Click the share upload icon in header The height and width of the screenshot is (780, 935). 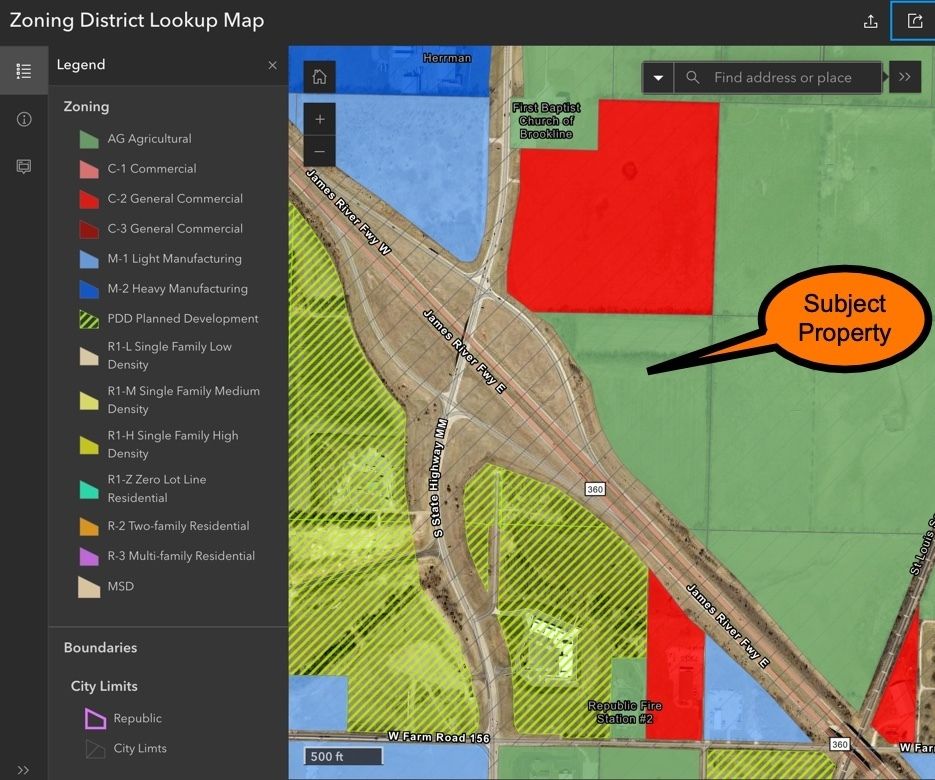[871, 21]
